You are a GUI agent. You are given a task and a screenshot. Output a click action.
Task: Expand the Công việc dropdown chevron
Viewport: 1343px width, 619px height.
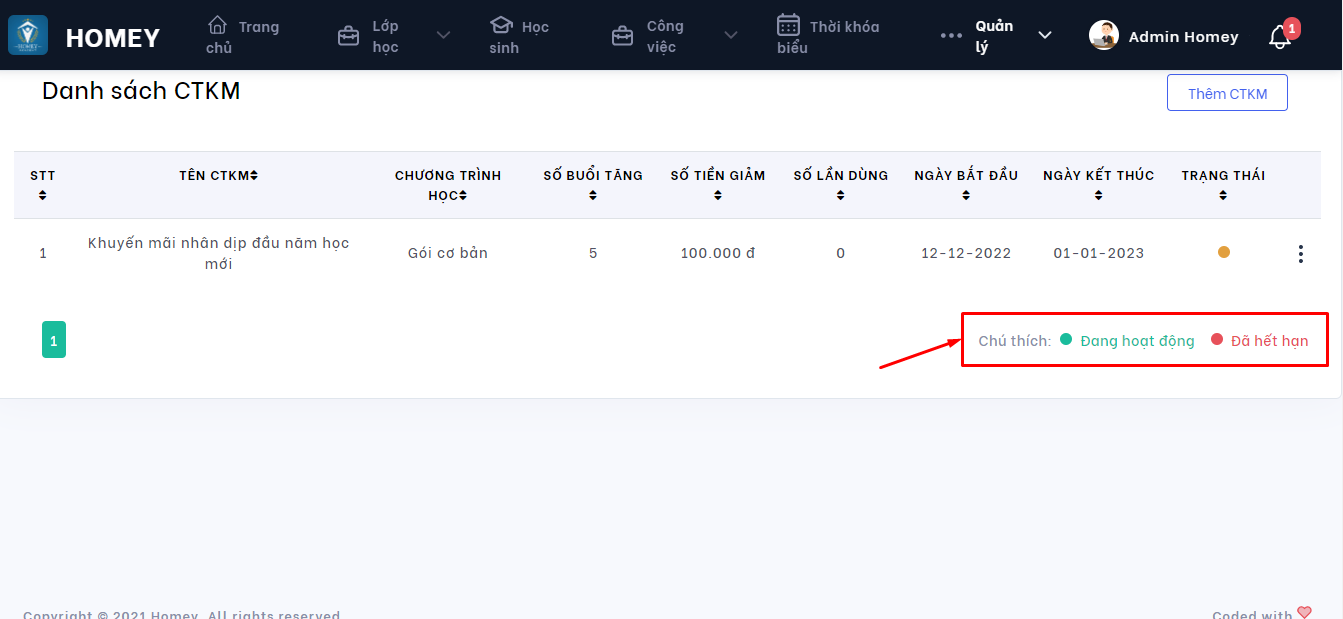(x=731, y=36)
